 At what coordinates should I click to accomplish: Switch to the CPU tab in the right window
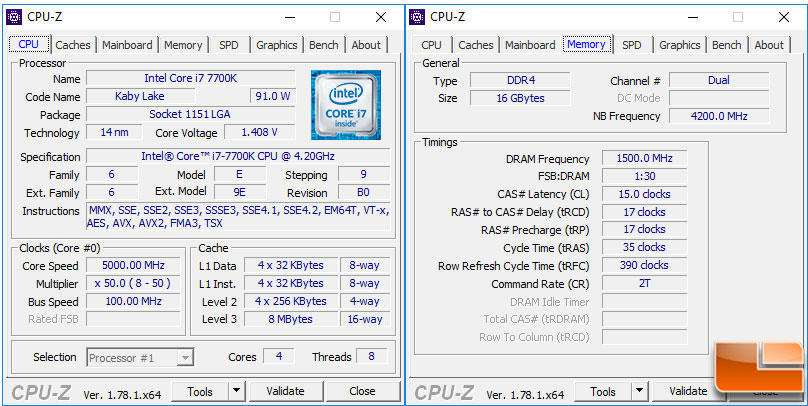click(x=431, y=45)
